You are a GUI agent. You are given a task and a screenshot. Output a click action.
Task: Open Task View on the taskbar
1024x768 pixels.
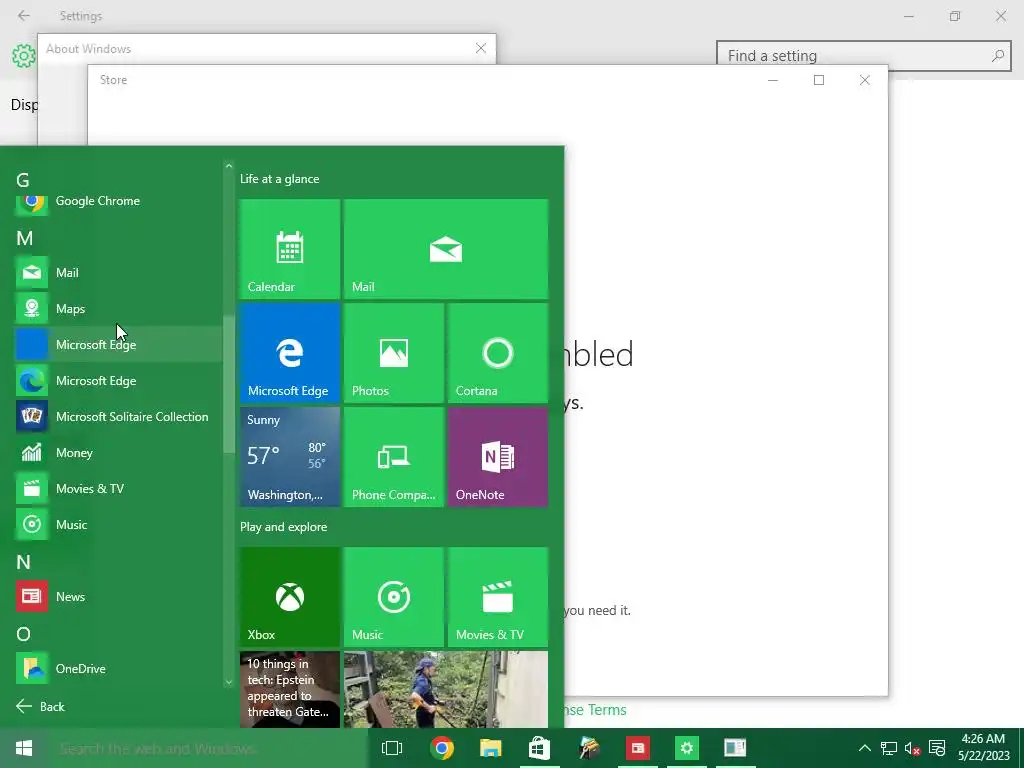(x=392, y=748)
